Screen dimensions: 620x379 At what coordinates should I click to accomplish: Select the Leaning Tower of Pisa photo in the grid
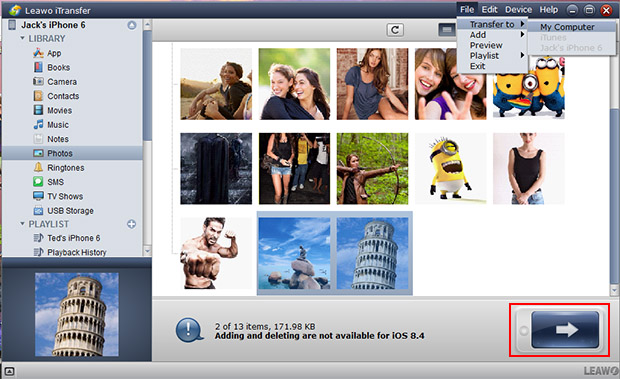[x=372, y=253]
